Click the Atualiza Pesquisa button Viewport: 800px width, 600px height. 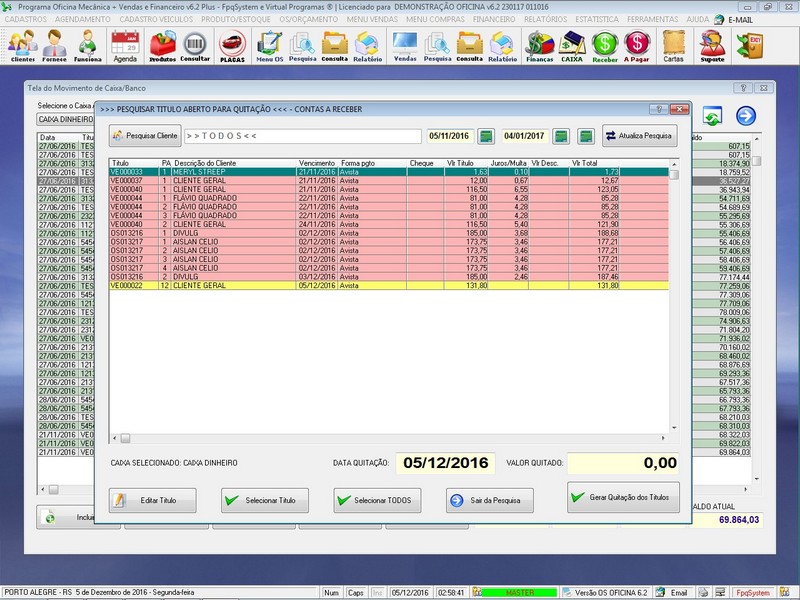coord(640,136)
